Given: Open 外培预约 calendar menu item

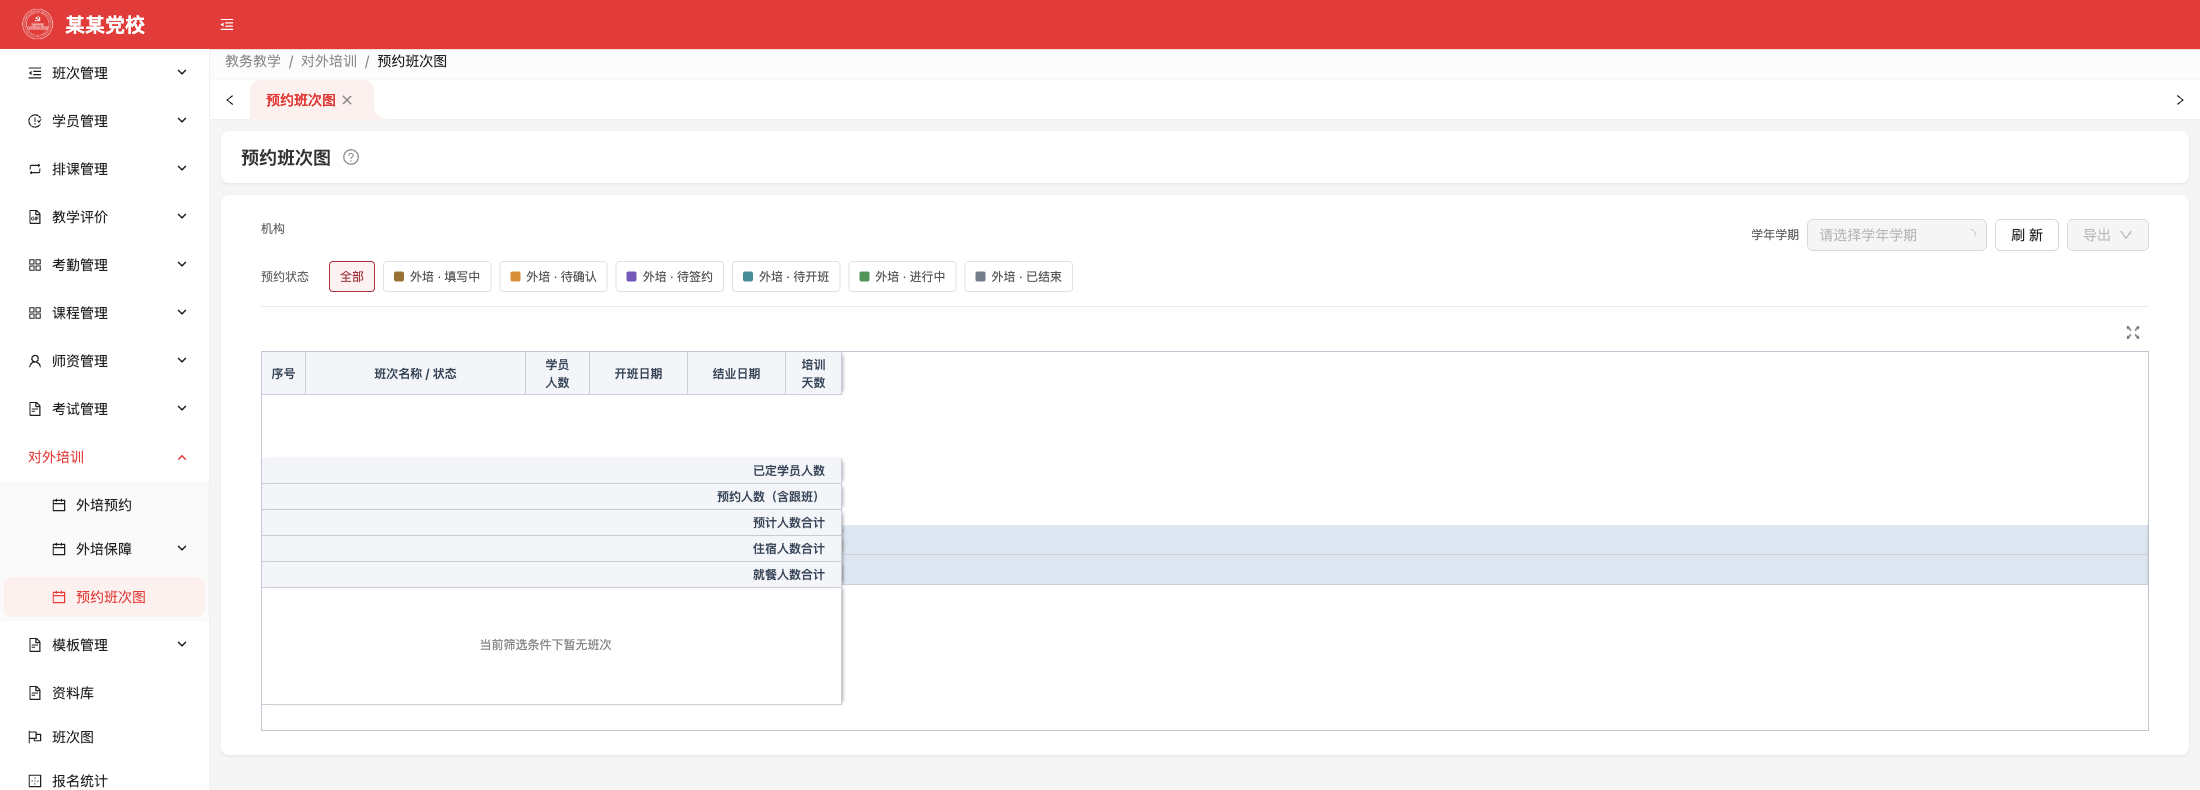Looking at the screenshot, I should coord(104,505).
